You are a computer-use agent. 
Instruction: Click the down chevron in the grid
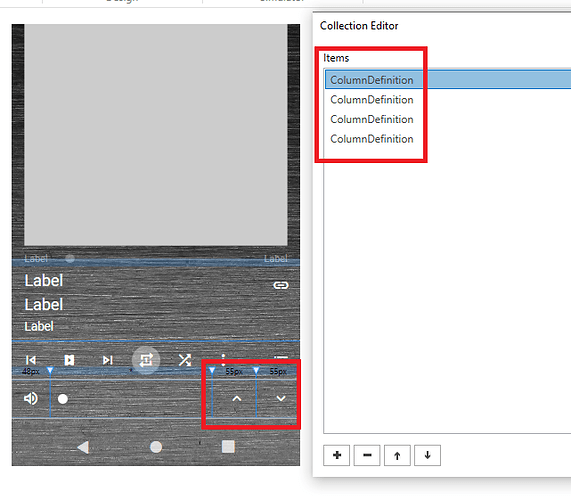click(281, 398)
